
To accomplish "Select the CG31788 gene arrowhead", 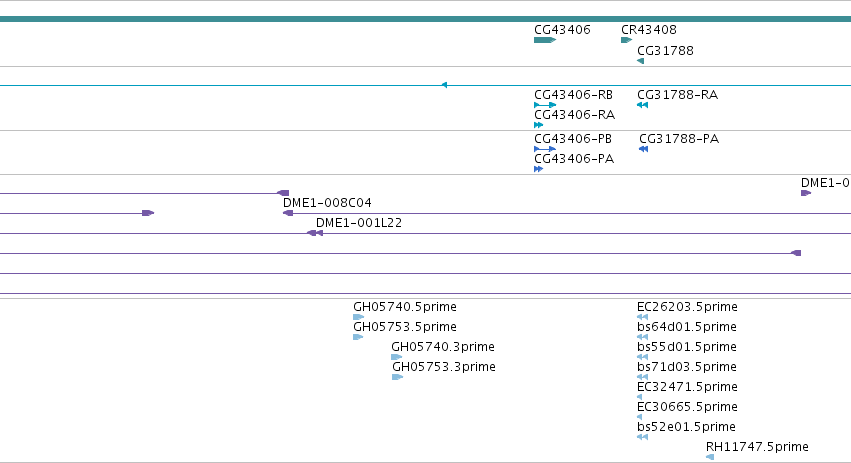I will [x=640, y=61].
